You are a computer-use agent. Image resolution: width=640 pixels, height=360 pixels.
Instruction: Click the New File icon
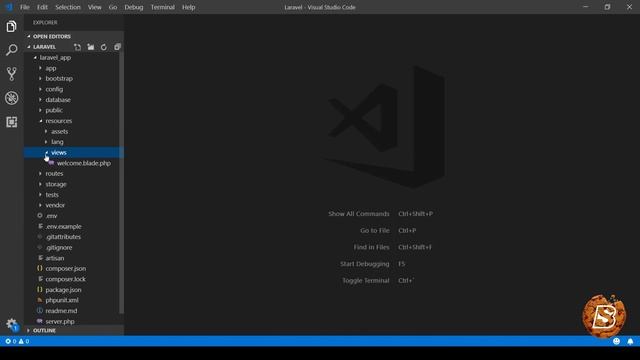[x=78, y=47]
